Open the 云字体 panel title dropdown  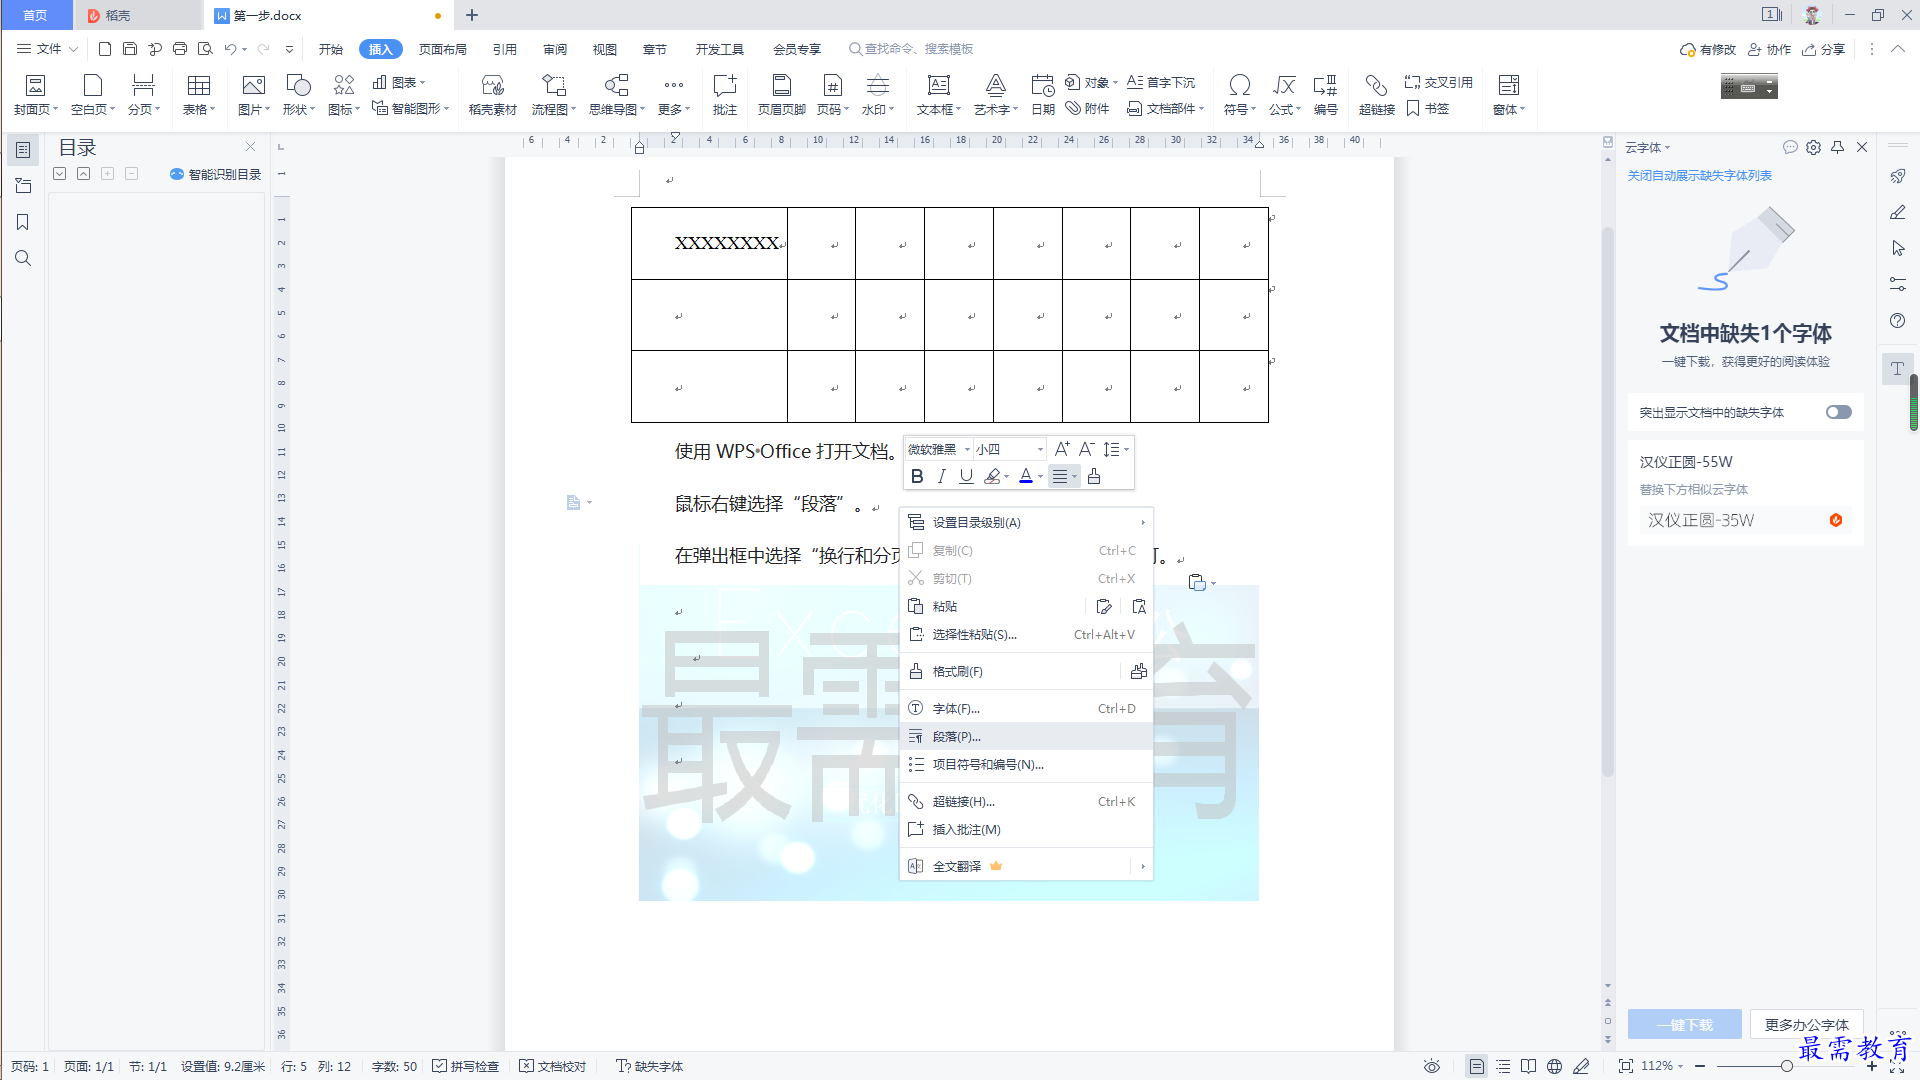1647,147
